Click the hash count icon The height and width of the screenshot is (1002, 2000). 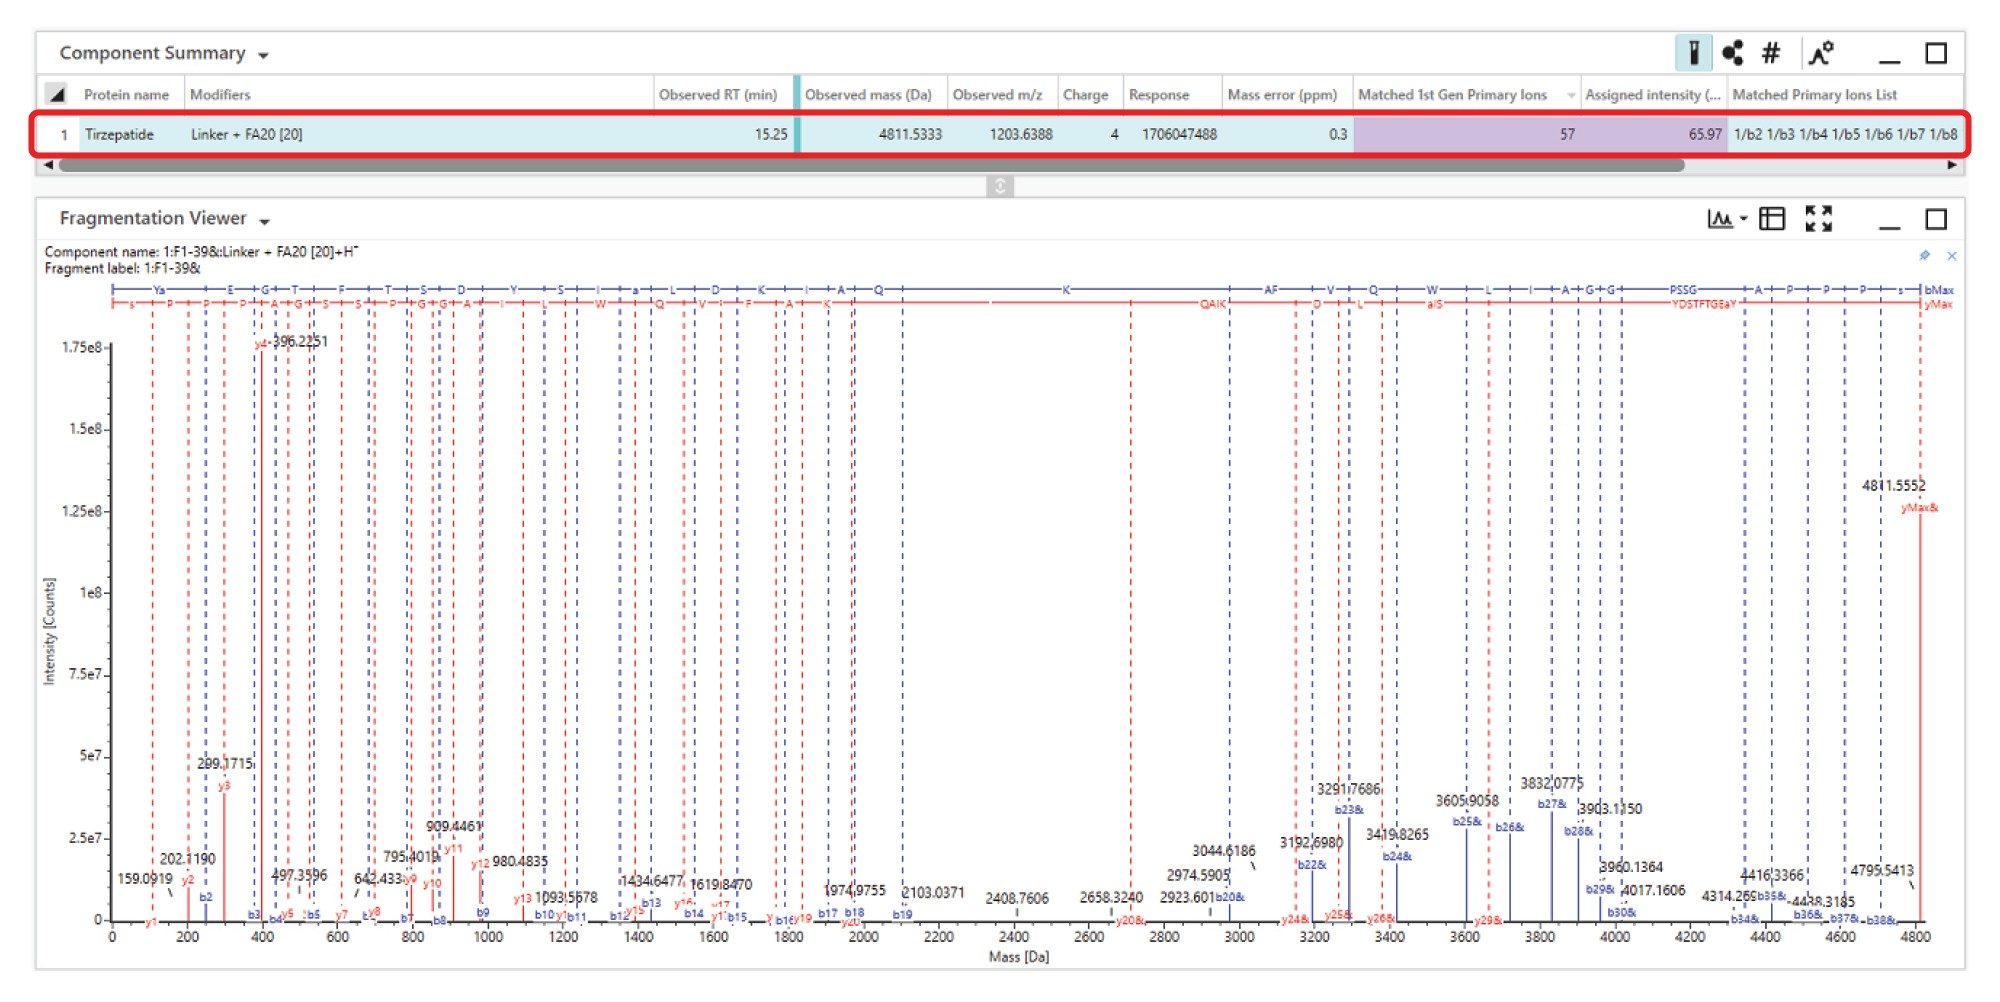(x=1771, y=53)
